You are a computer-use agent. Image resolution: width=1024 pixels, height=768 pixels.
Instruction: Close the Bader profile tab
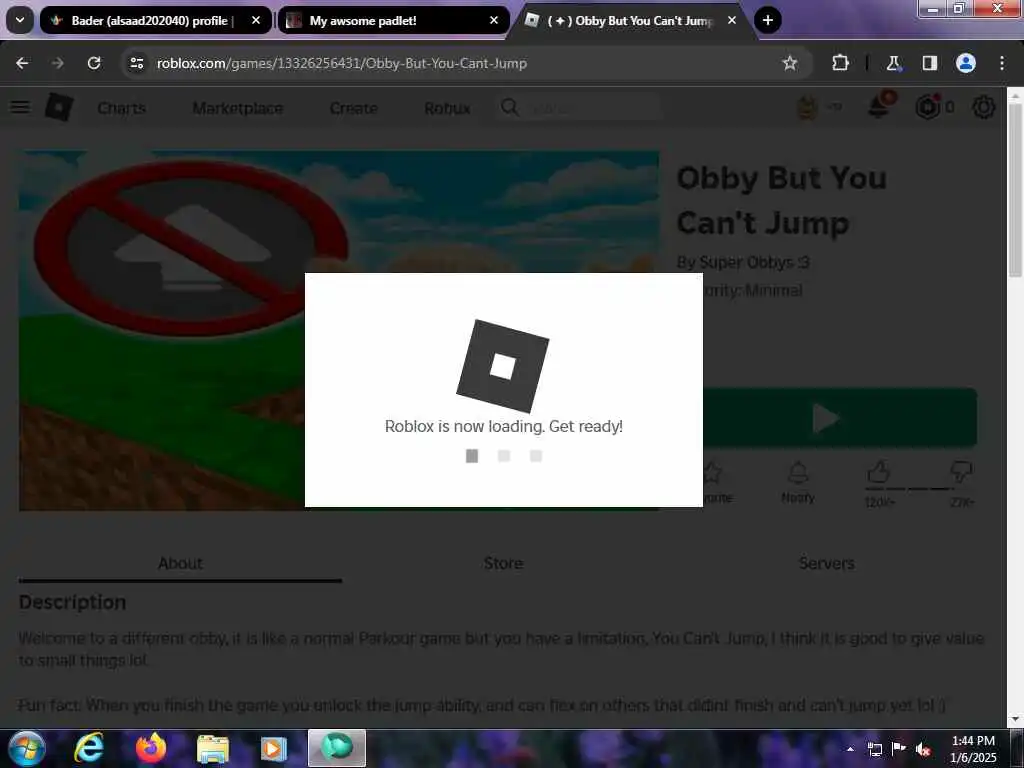[256, 20]
